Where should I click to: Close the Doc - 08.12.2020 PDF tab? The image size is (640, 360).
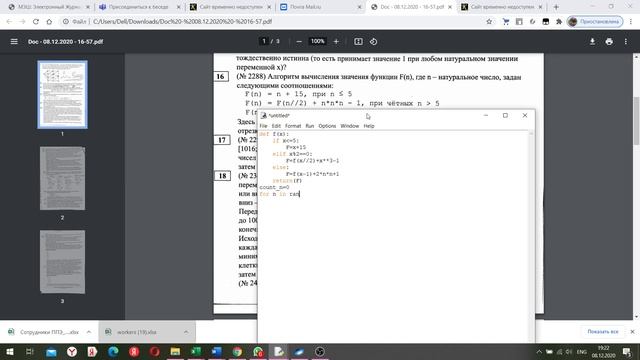click(450, 7)
